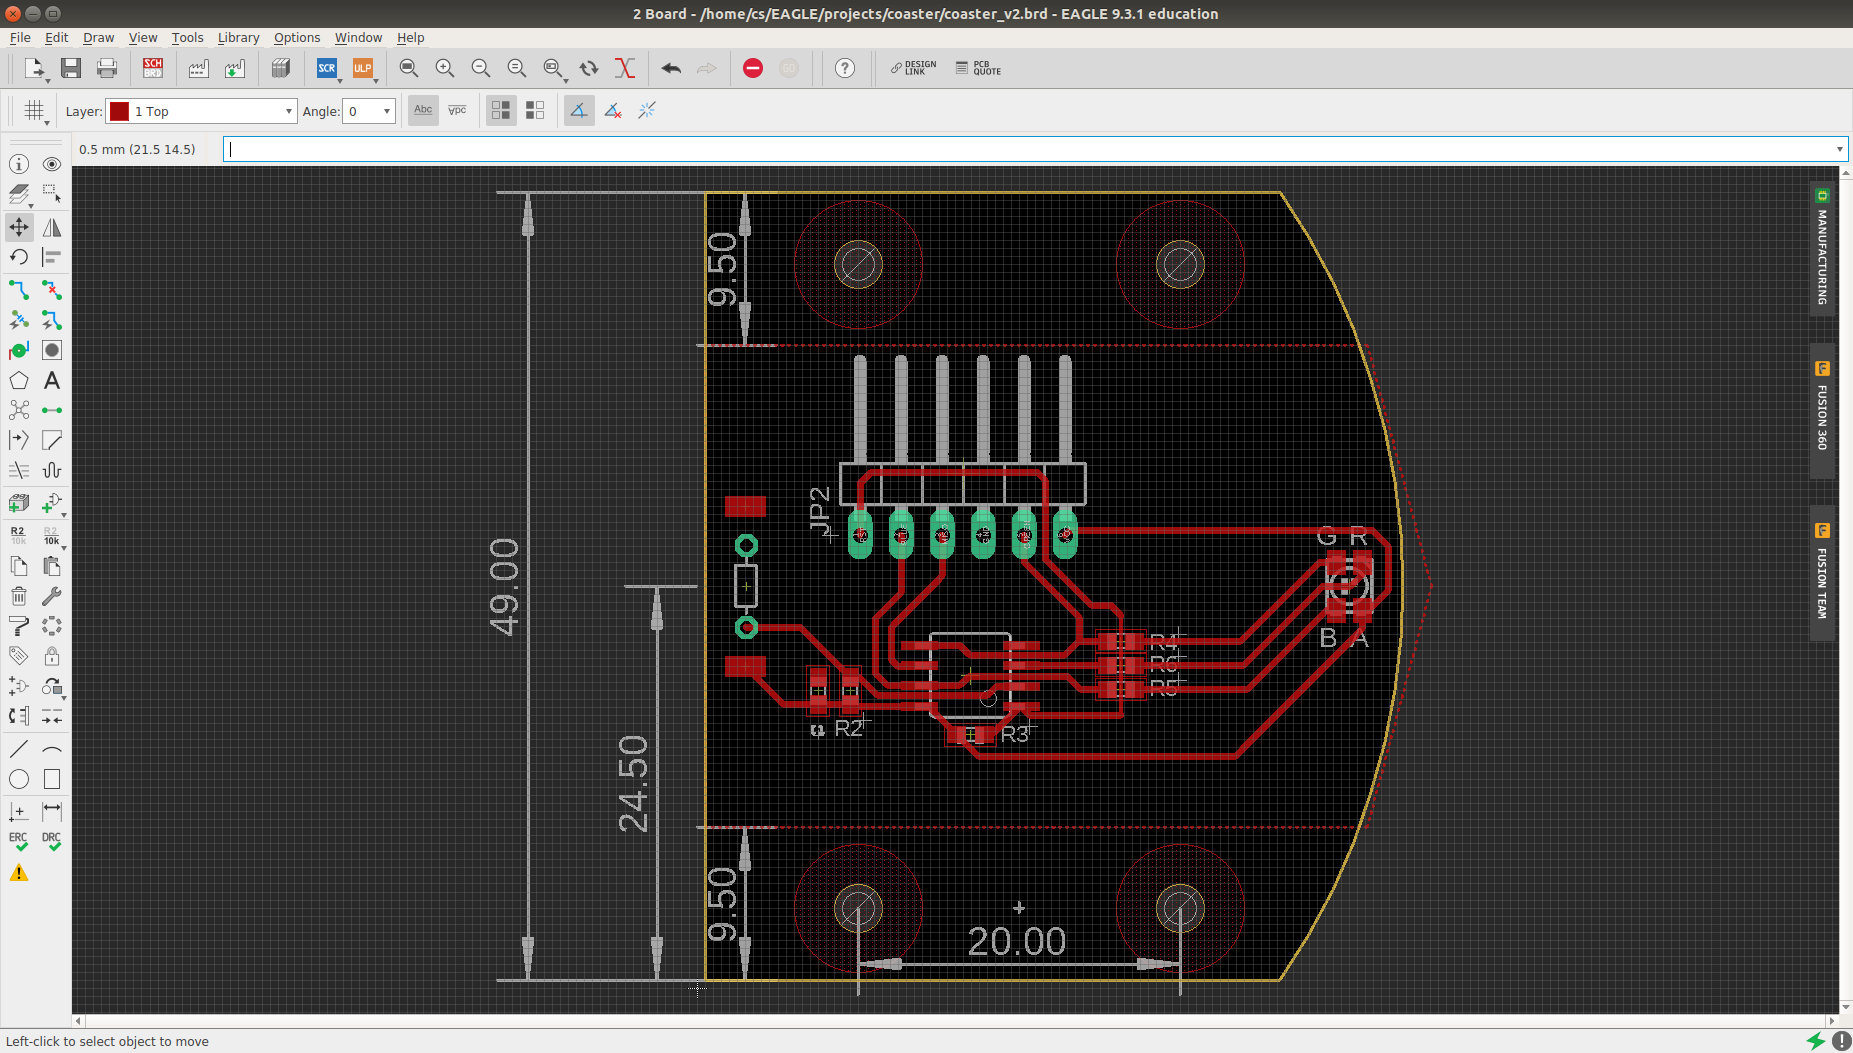Open the Tools menu
The height and width of the screenshot is (1053, 1853).
(x=187, y=37)
